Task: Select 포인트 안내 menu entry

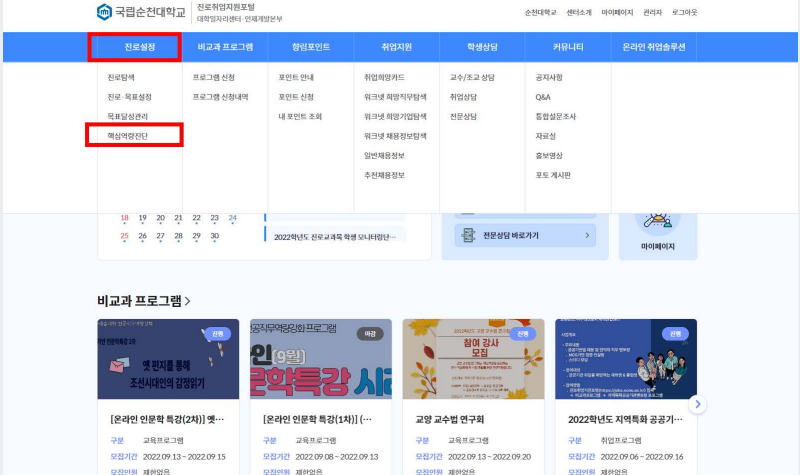Action: pyautogui.click(x=297, y=77)
